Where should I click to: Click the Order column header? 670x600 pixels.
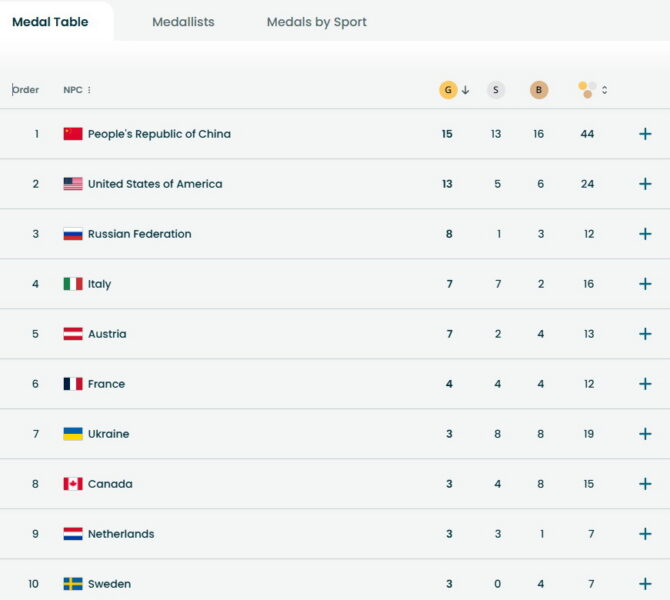point(26,90)
